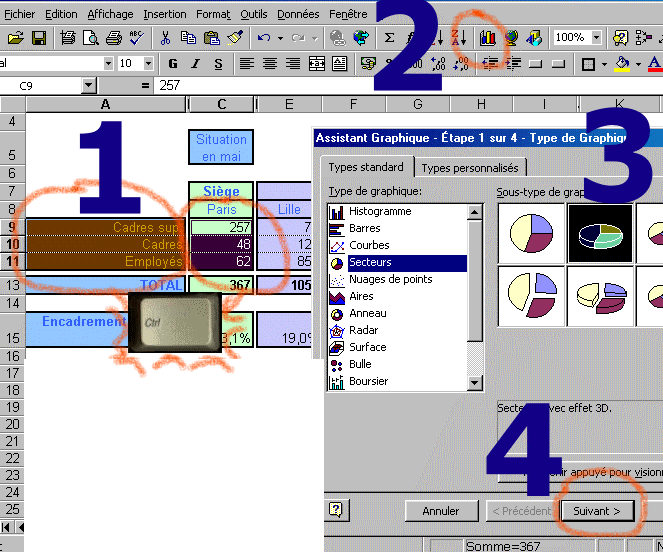The image size is (663, 552).
Task: Toggle right text alignment
Action: (x=293, y=64)
